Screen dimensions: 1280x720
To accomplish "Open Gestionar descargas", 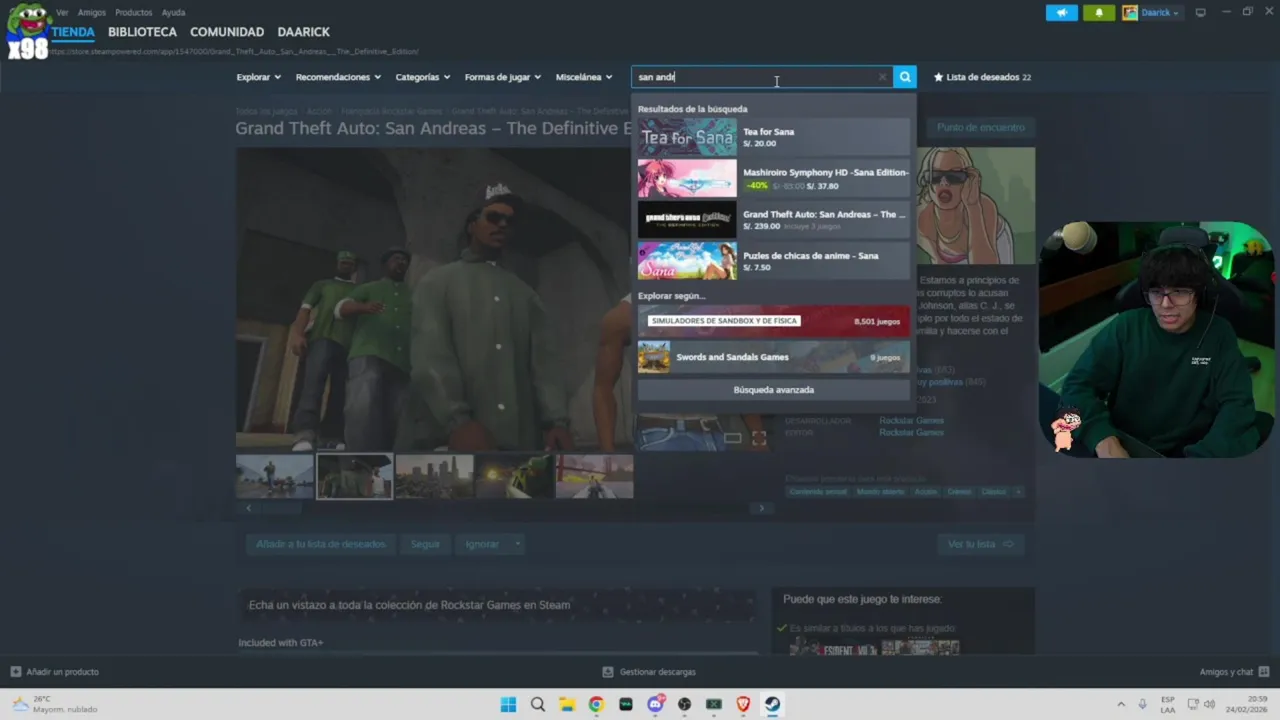I will pyautogui.click(x=649, y=672).
